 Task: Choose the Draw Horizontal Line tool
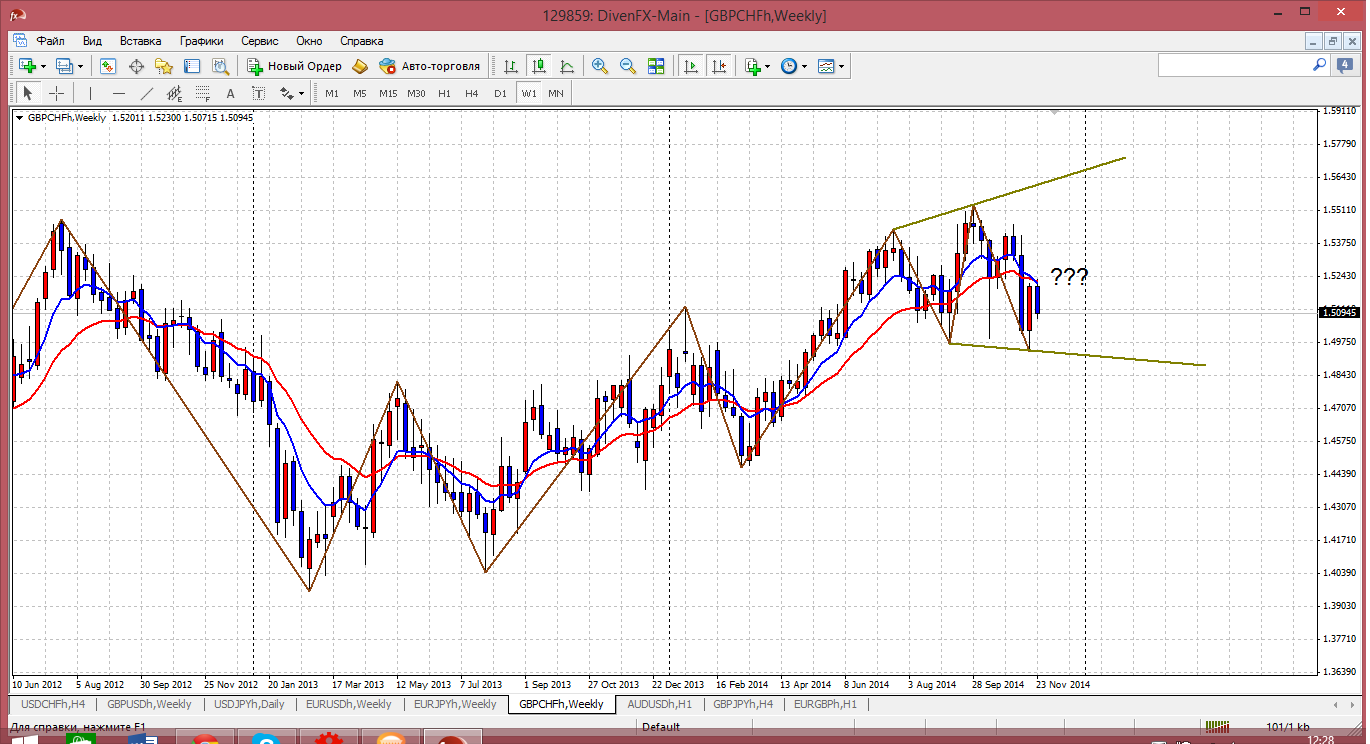click(119, 93)
